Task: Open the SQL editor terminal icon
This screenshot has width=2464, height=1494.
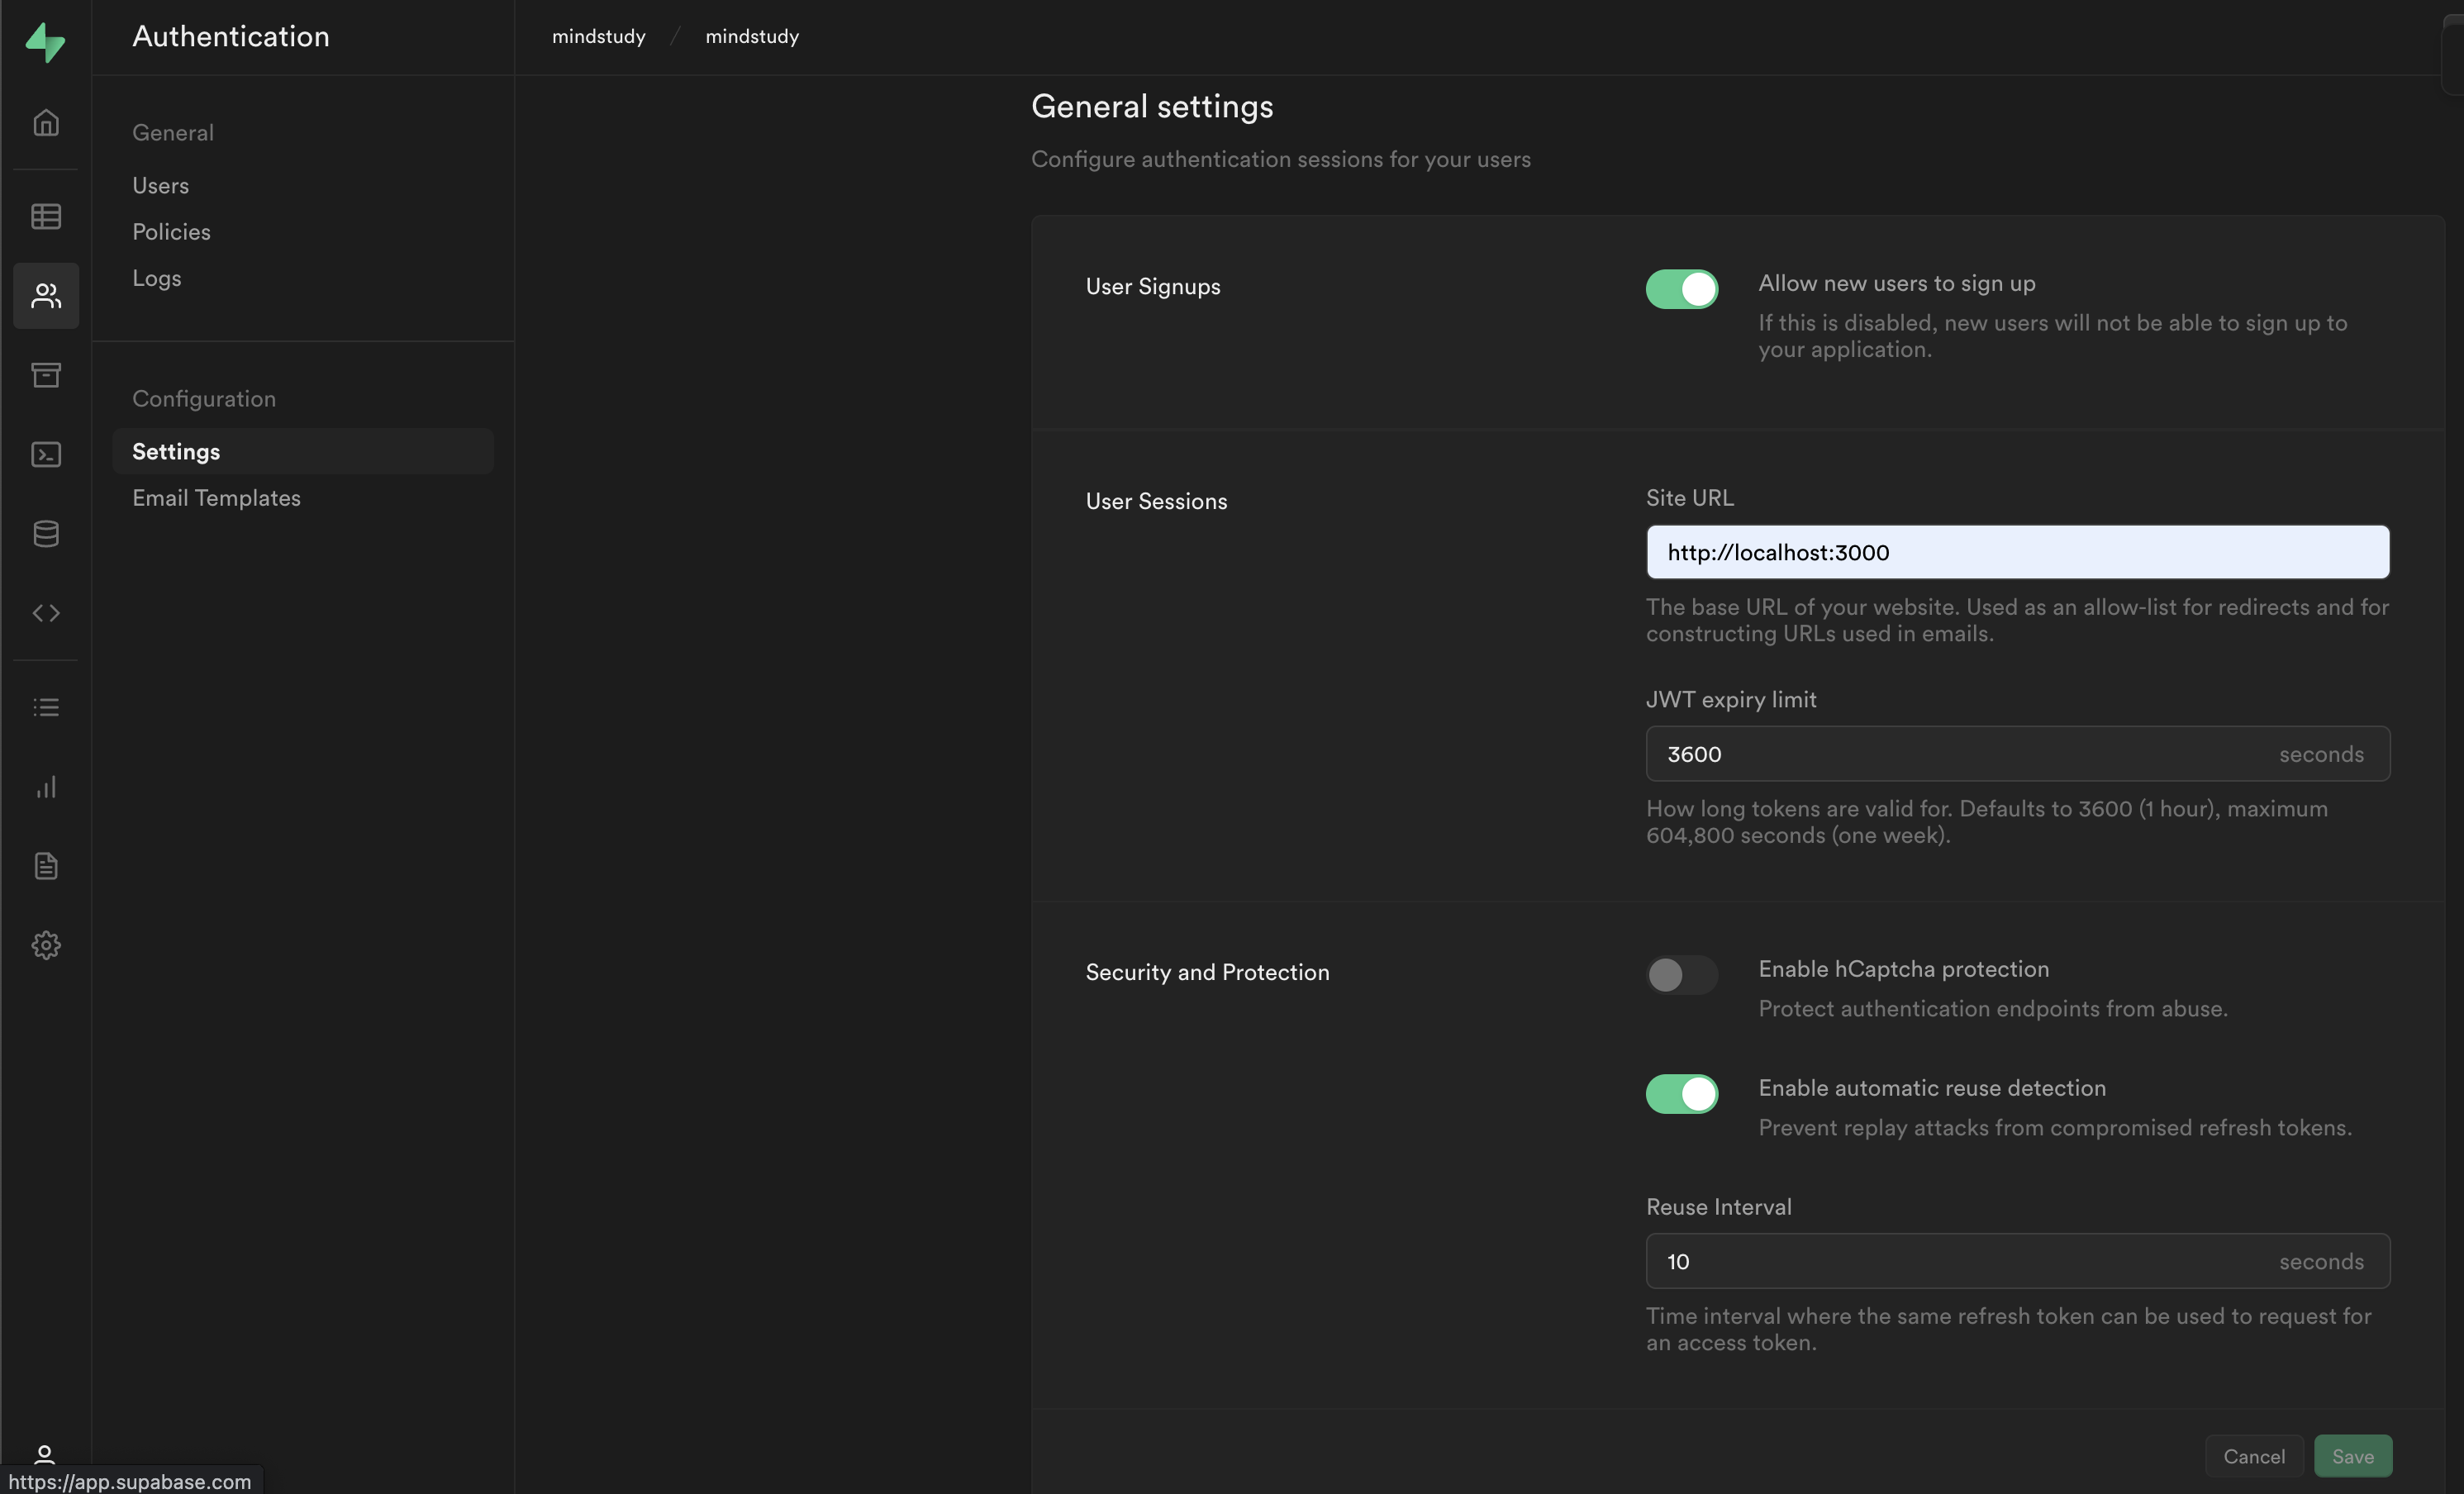Action: click(46, 454)
